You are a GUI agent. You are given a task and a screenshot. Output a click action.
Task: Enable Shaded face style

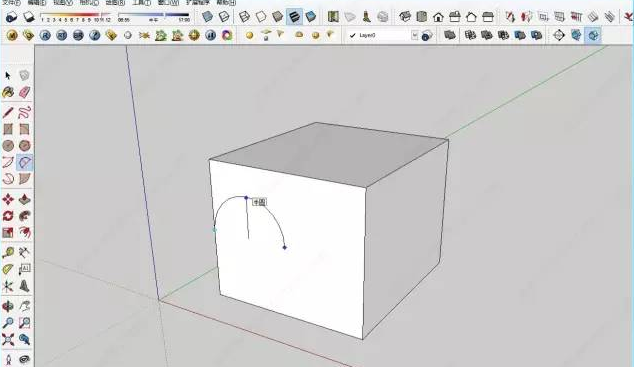[278, 17]
